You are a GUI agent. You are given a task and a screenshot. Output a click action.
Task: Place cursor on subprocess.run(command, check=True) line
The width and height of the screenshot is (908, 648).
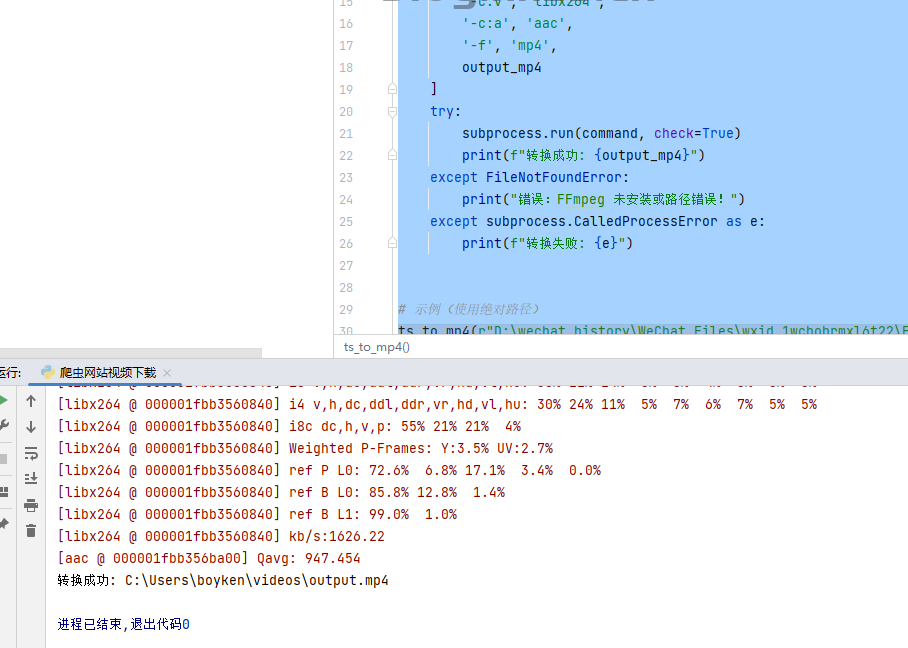pyautogui.click(x=600, y=134)
